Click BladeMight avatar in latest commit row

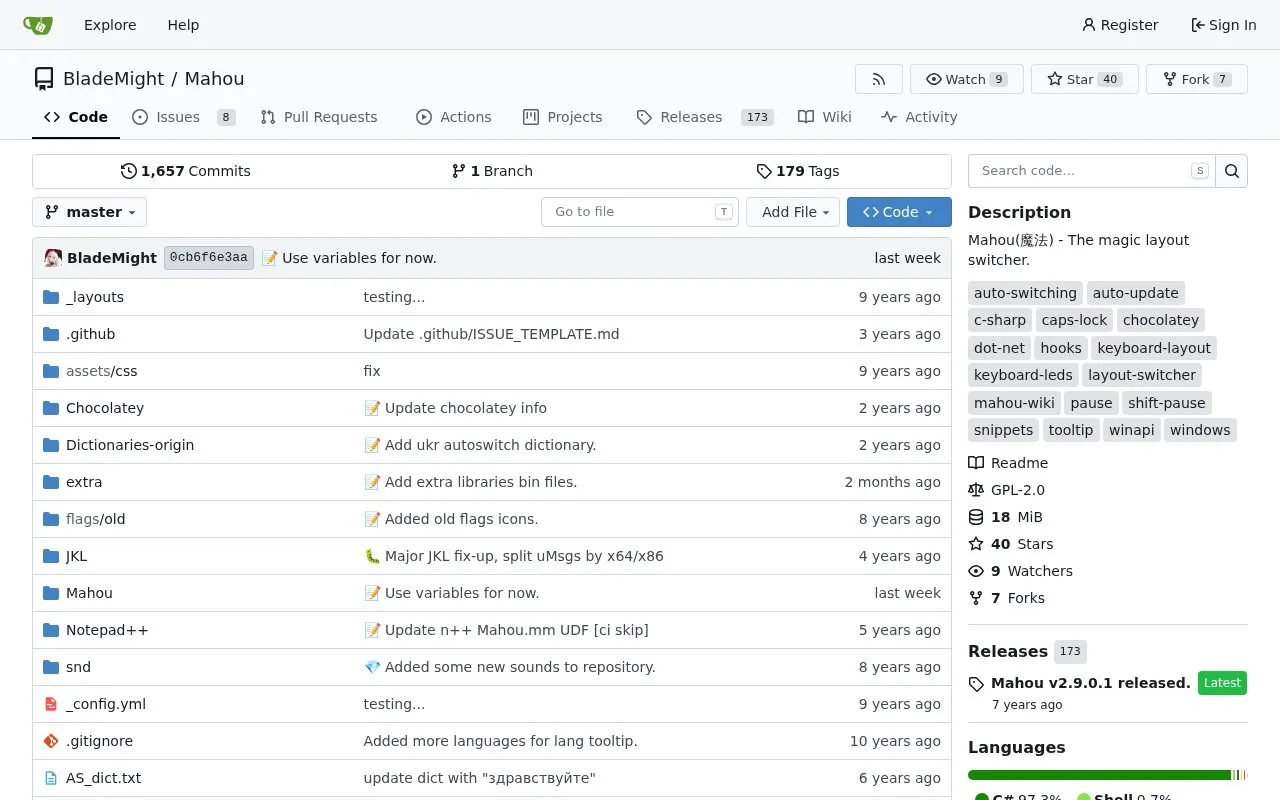click(53, 258)
